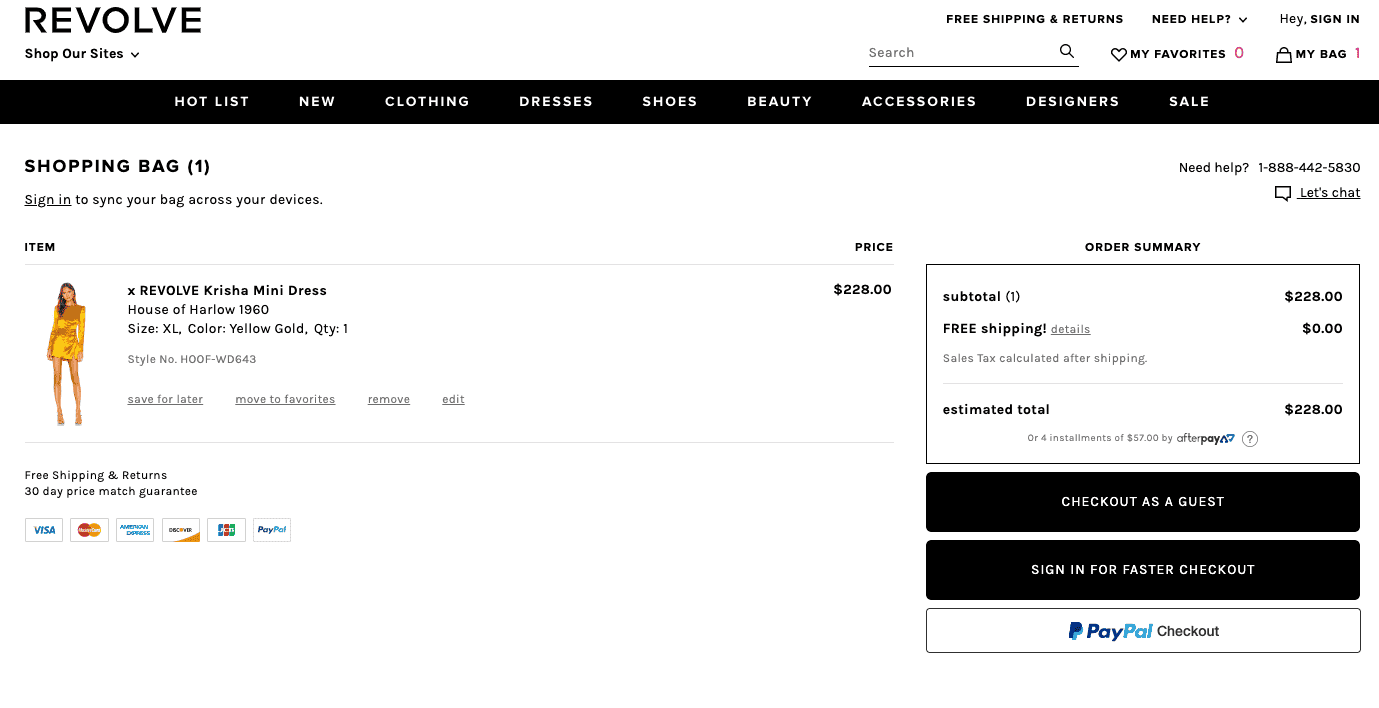Click the REVOLVE logo

point(113,20)
